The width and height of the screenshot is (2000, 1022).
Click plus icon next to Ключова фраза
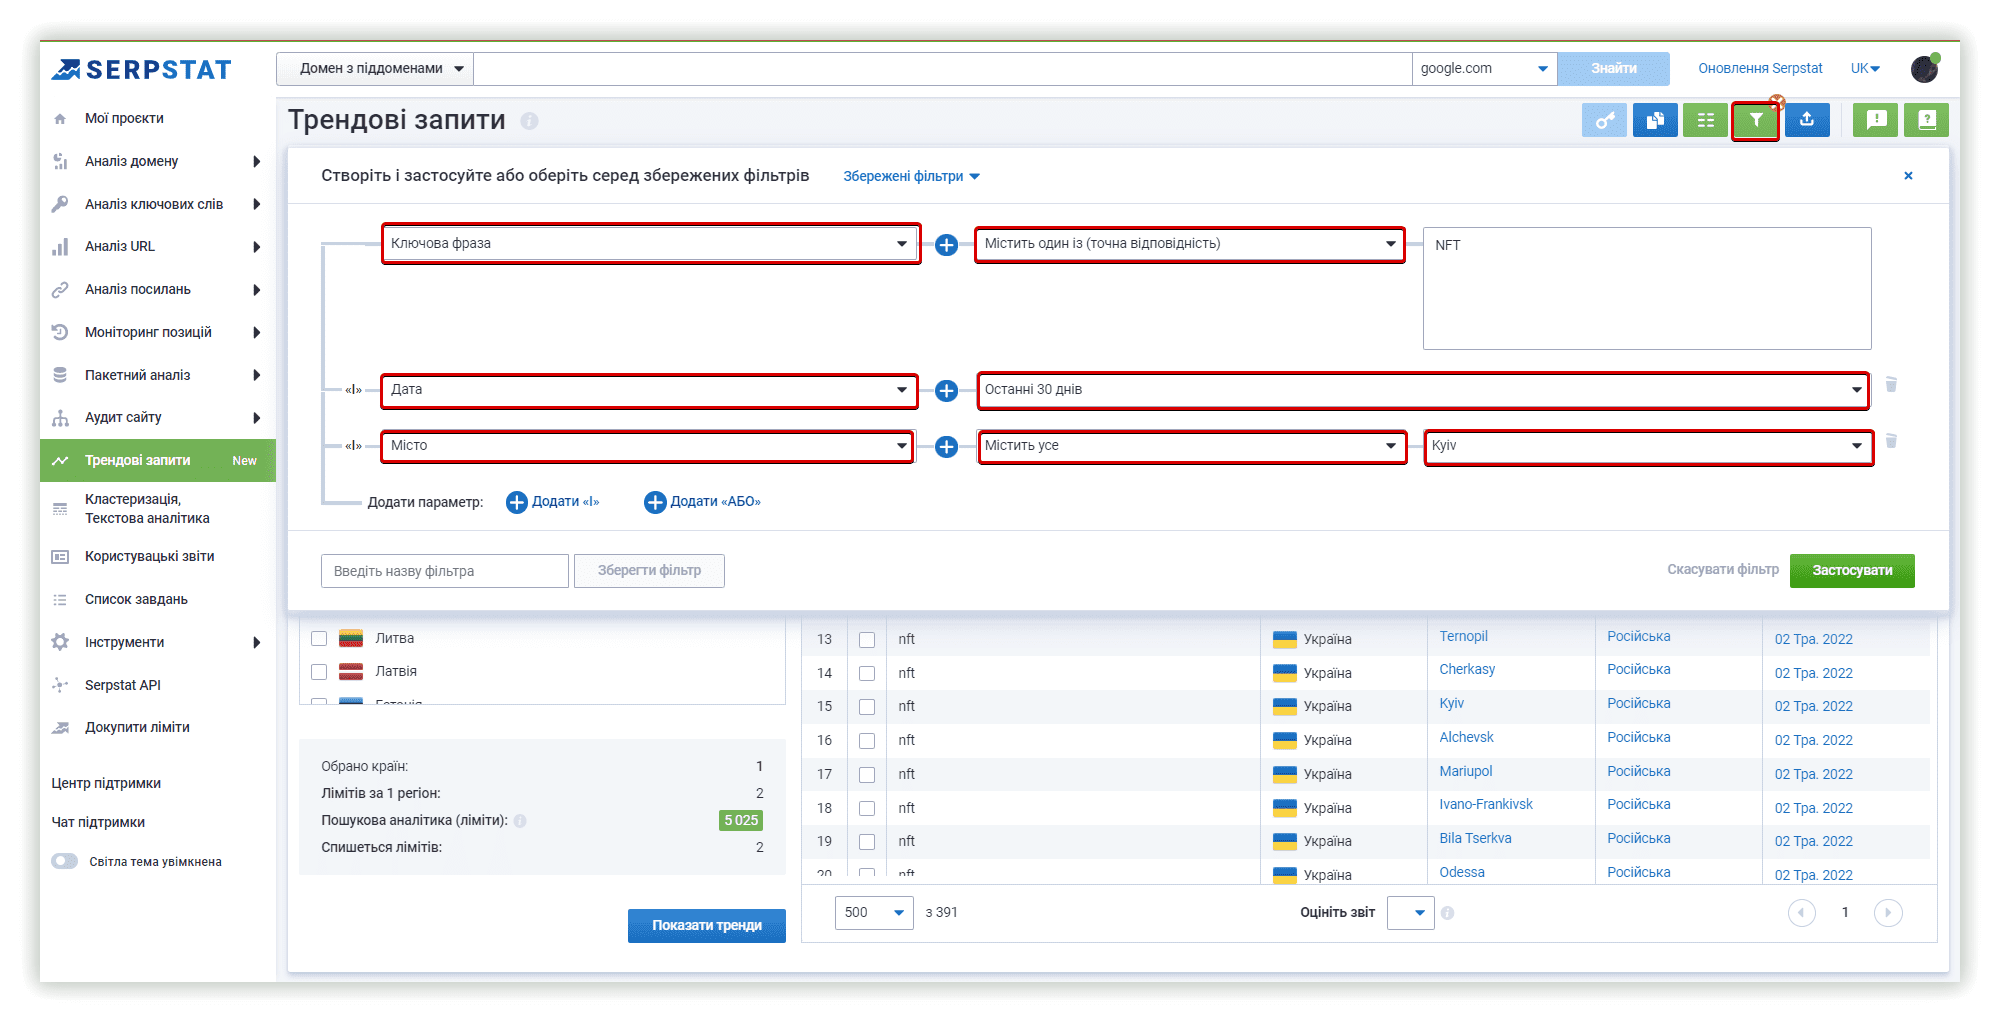point(946,244)
